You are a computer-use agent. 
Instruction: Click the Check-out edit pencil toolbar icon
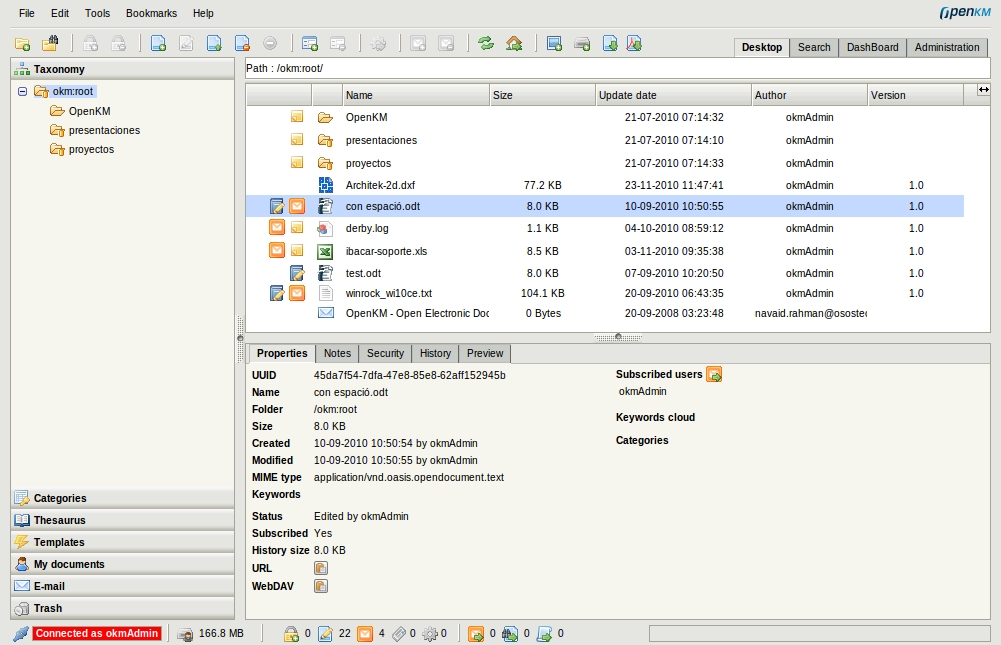186,44
